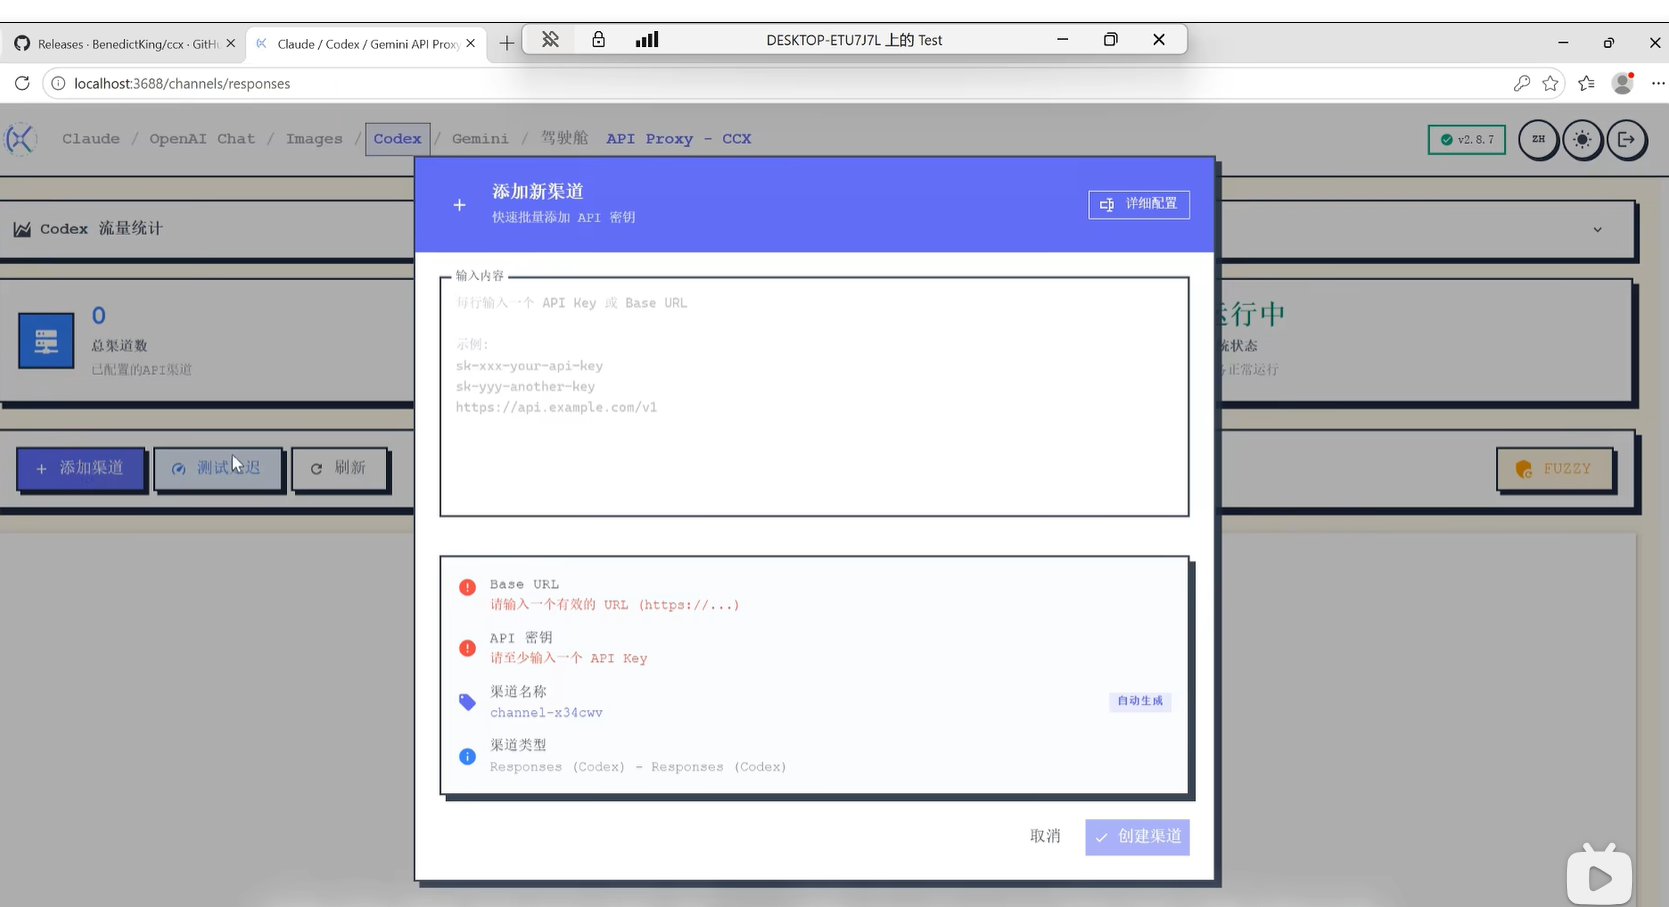Image resolution: width=1669 pixels, height=907 pixels.
Task: Close the Claude / Codex / Gemini API Proxy tab
Action: [x=470, y=44]
